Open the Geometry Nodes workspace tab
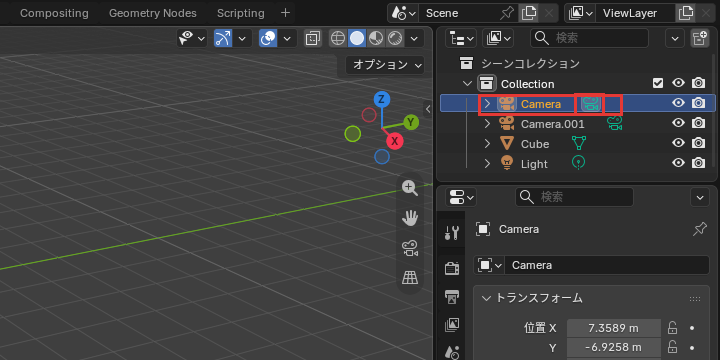Screen dimensions: 720x360 click(x=152, y=13)
